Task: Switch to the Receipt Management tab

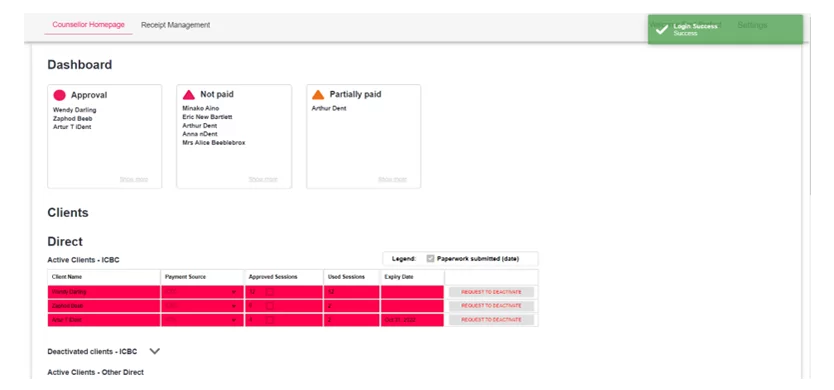Action: click(x=176, y=25)
